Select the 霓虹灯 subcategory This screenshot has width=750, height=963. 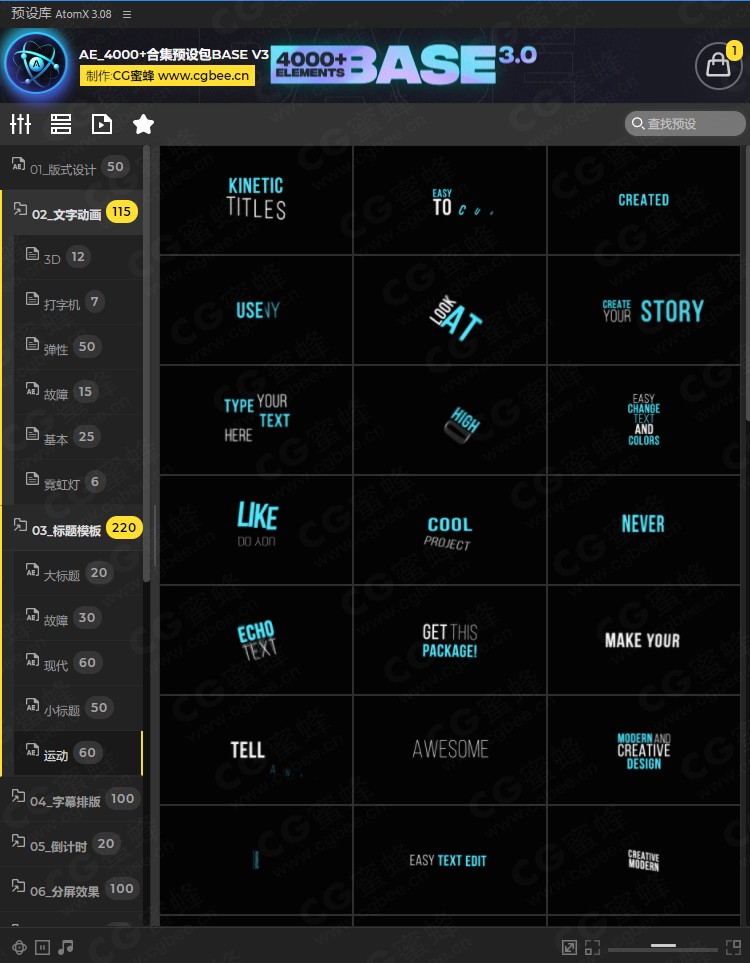78,482
